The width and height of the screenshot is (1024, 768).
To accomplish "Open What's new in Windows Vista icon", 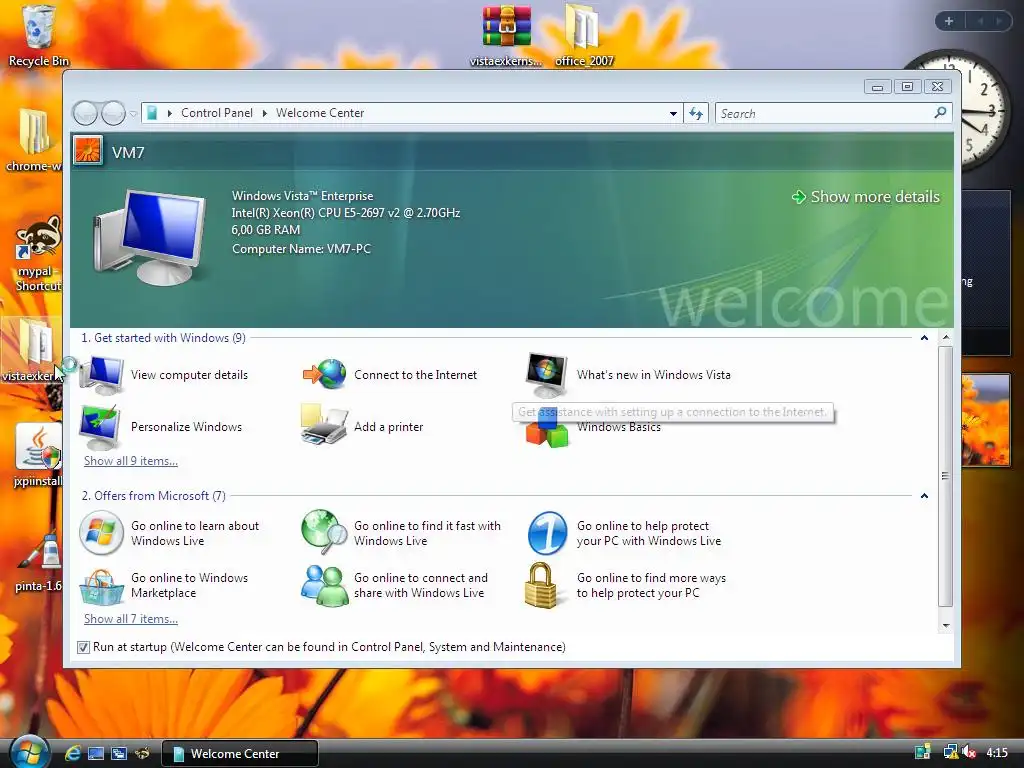I will click(547, 375).
